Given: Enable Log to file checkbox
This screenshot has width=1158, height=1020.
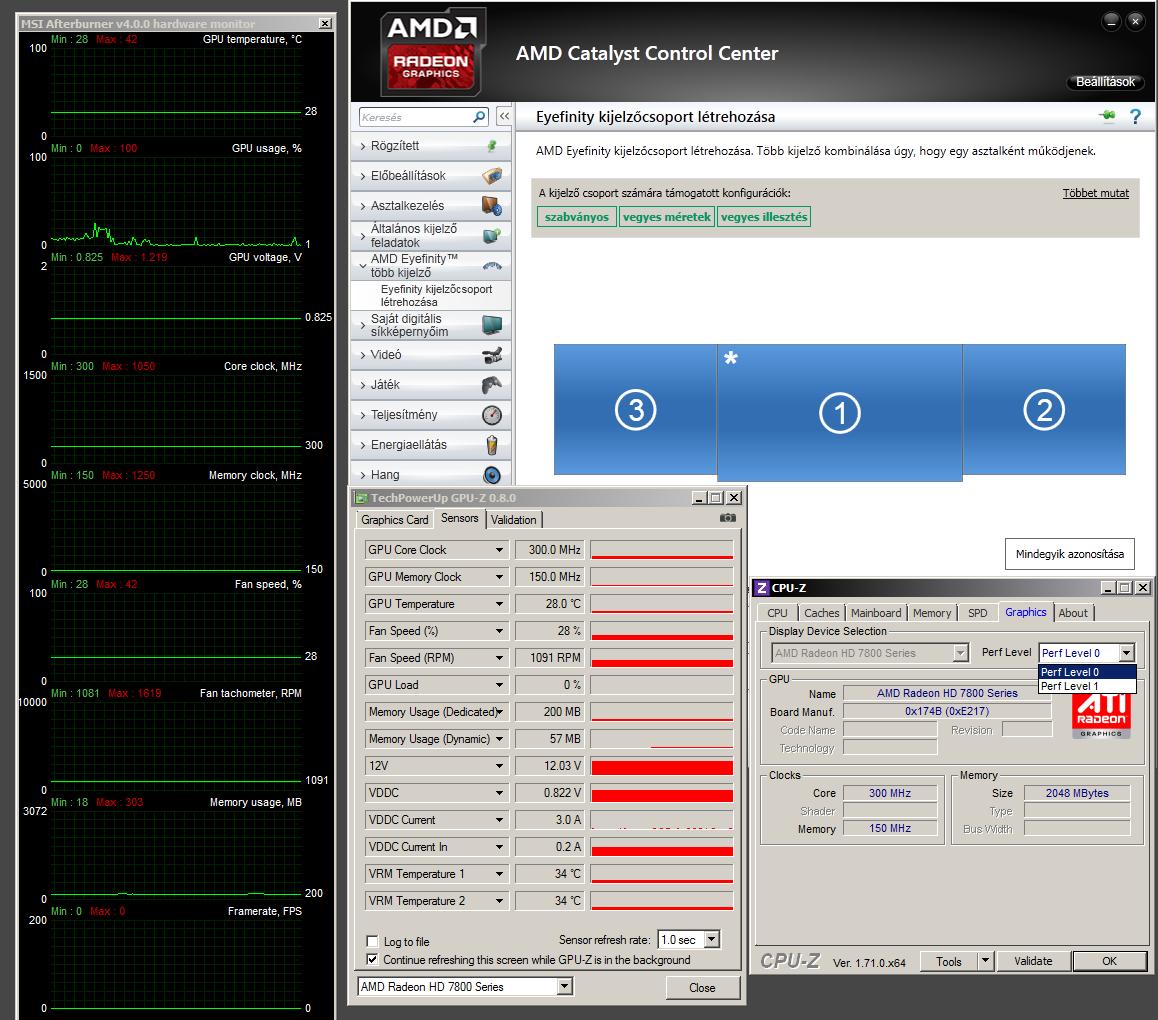Looking at the screenshot, I should click(x=372, y=941).
